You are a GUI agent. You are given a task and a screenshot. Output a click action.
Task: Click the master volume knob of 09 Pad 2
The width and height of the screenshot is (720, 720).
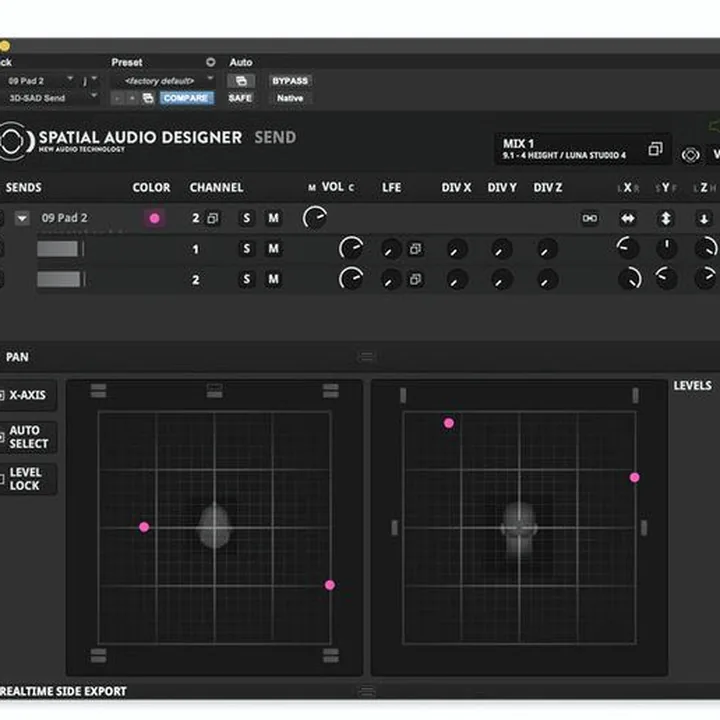point(315,217)
